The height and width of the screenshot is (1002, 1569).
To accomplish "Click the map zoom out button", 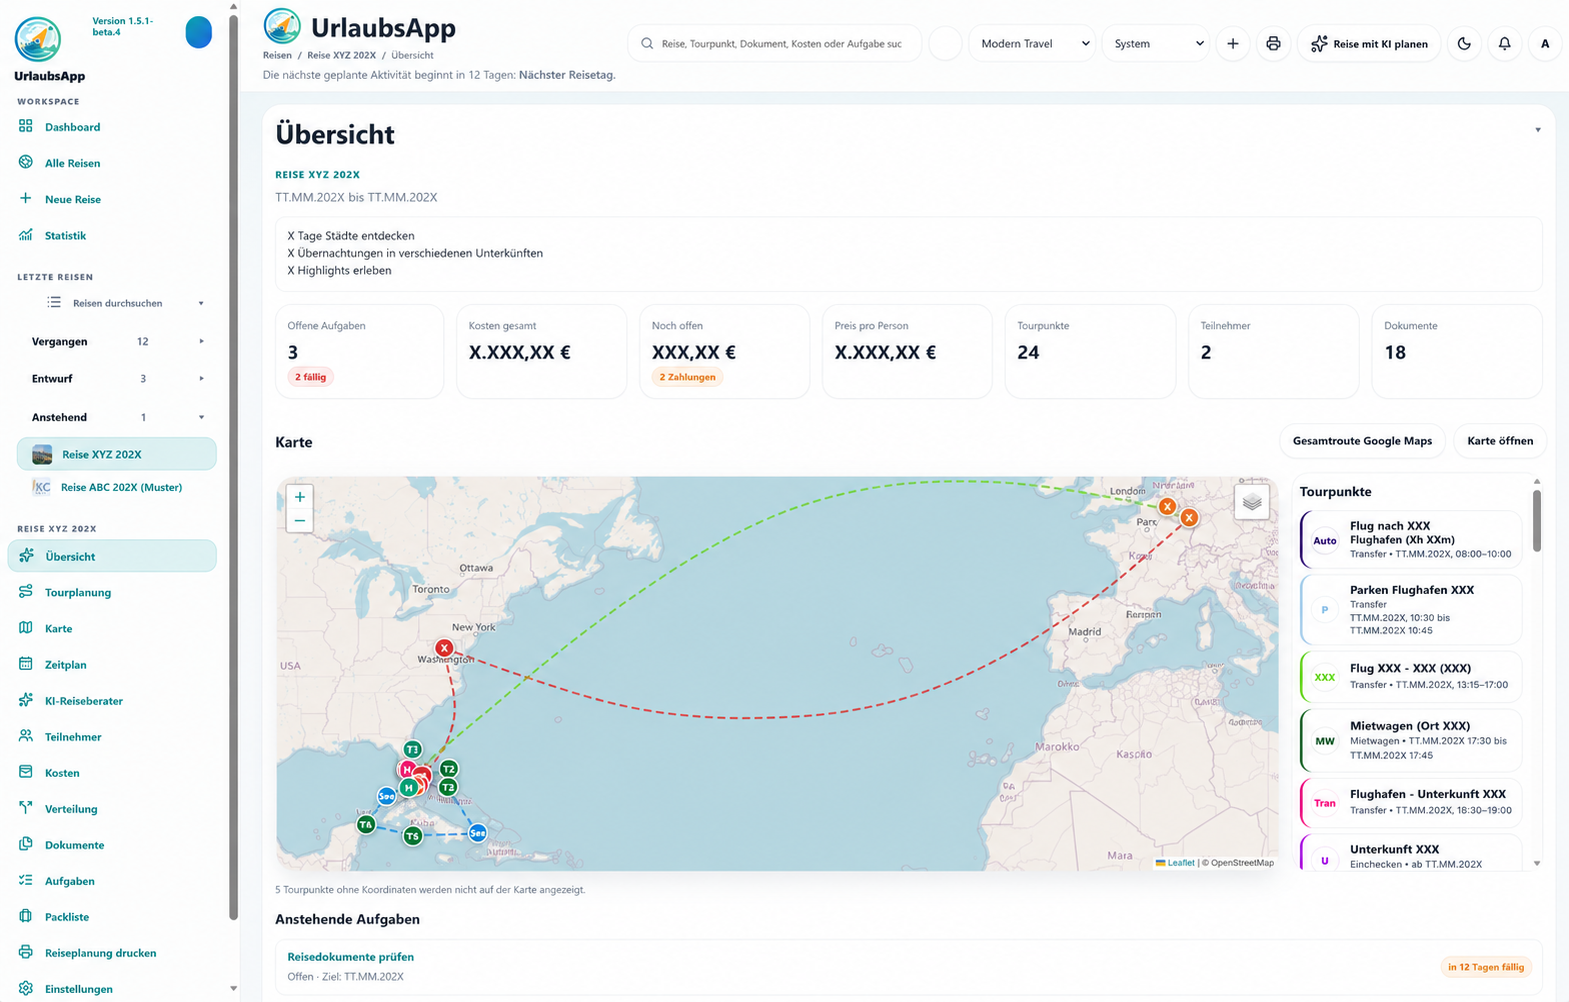I will (x=300, y=521).
